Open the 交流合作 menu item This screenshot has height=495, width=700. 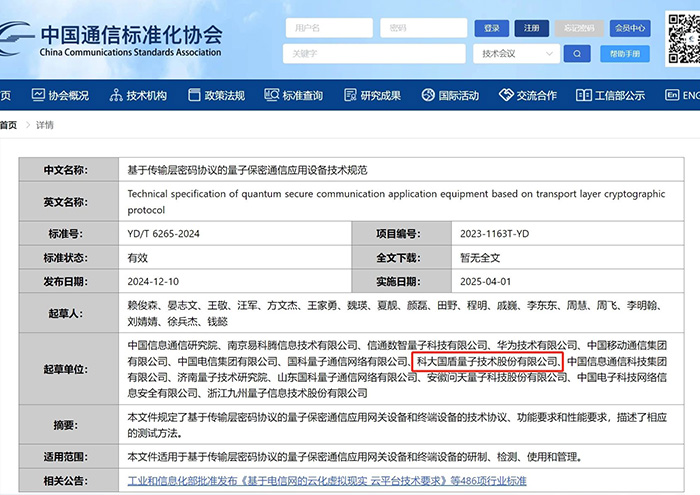(x=528, y=95)
